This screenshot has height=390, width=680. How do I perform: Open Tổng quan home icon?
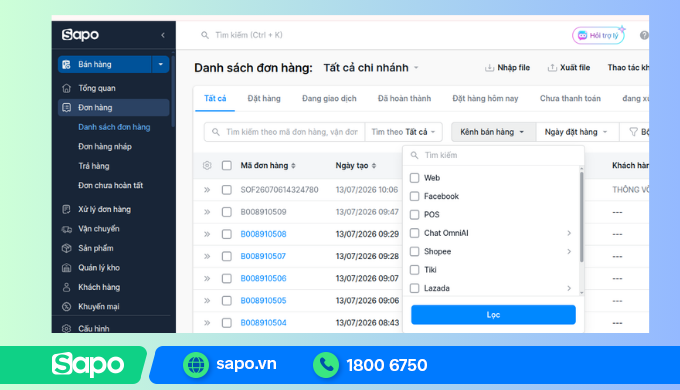point(66,88)
